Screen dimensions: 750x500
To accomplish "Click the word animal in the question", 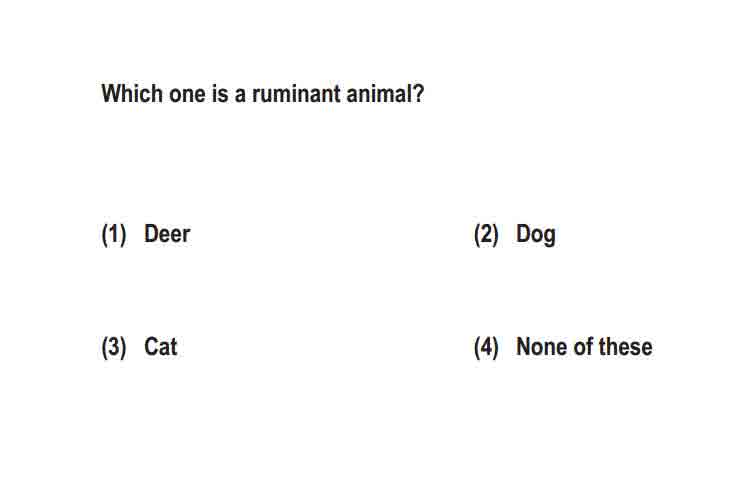I will click(379, 94).
